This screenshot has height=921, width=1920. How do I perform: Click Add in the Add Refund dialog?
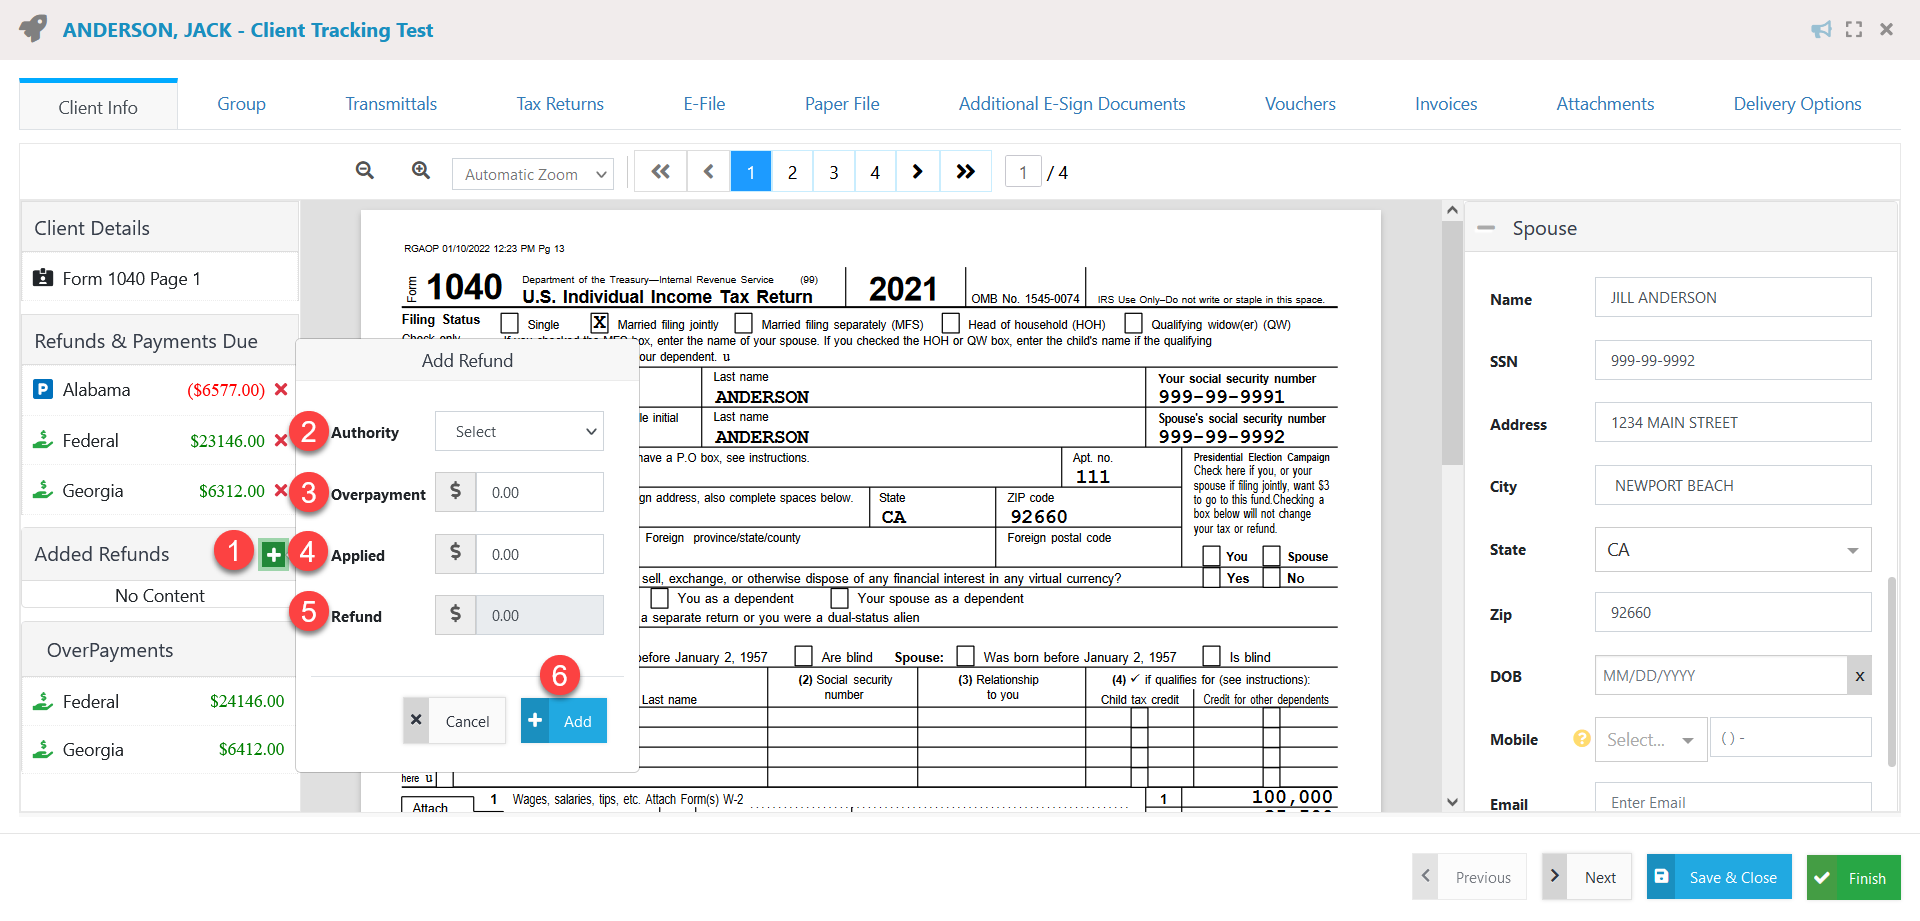[564, 721]
